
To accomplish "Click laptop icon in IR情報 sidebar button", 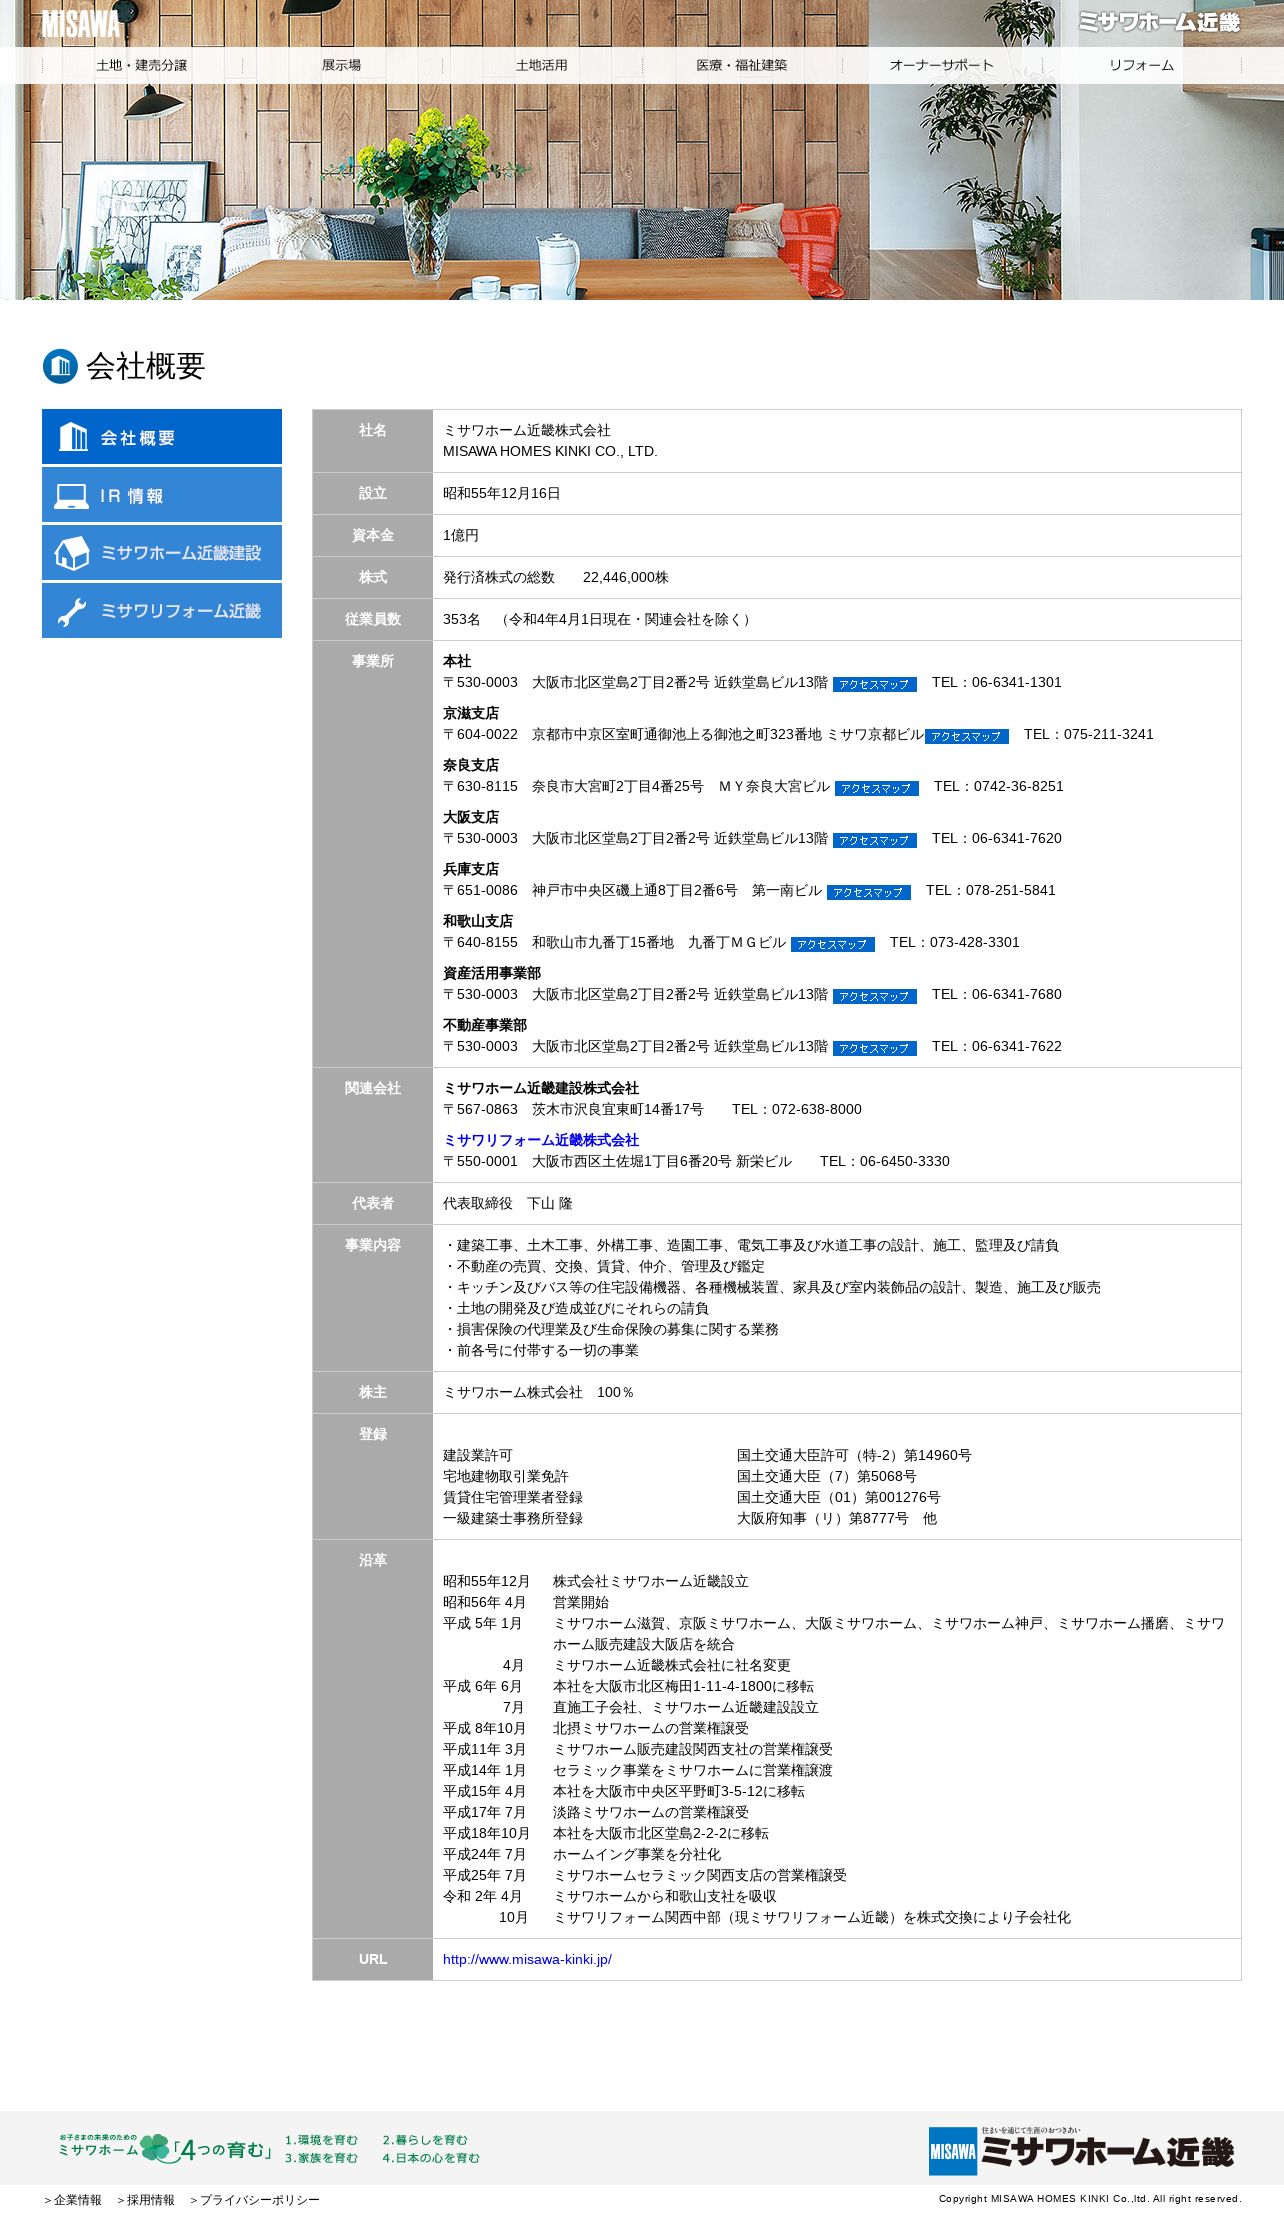I will [72, 496].
